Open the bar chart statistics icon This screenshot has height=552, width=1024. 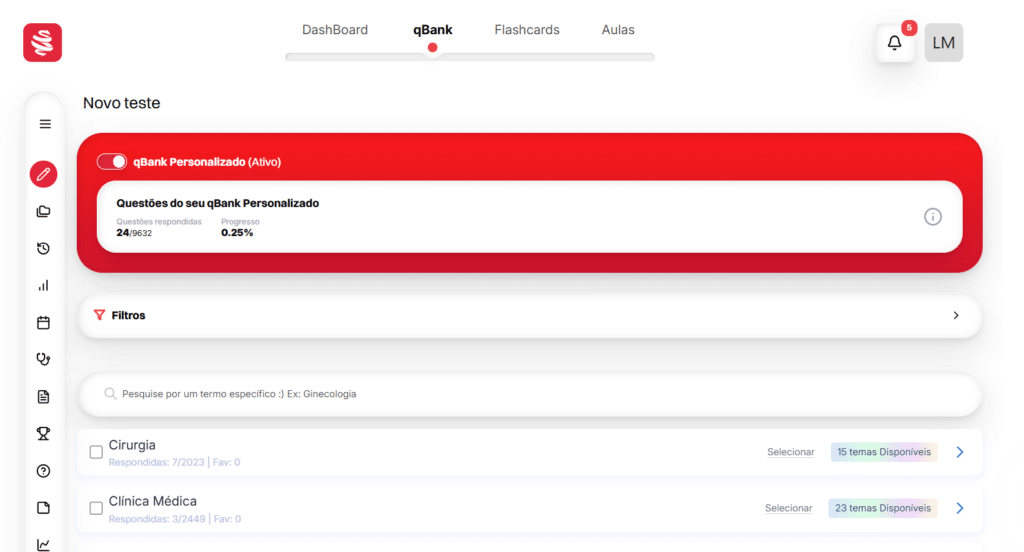tap(43, 285)
